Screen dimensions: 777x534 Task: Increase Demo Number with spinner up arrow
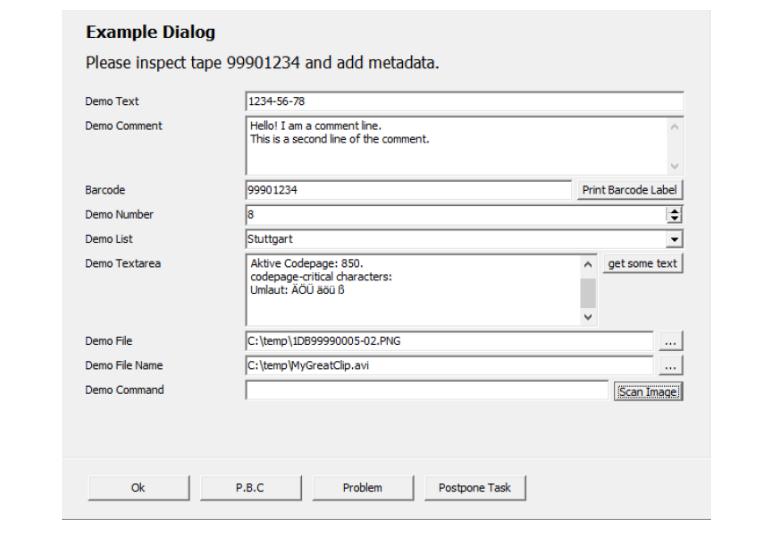pyautogui.click(x=674, y=211)
